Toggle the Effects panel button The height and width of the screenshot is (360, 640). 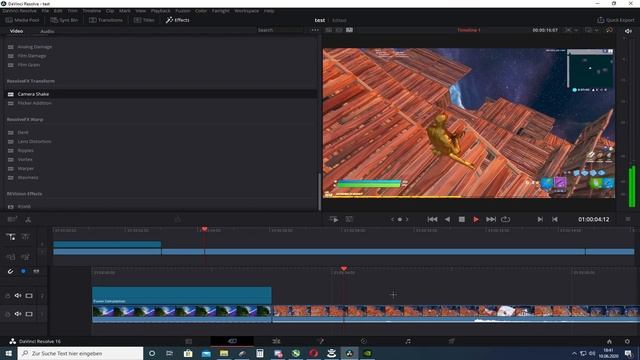tap(178, 20)
